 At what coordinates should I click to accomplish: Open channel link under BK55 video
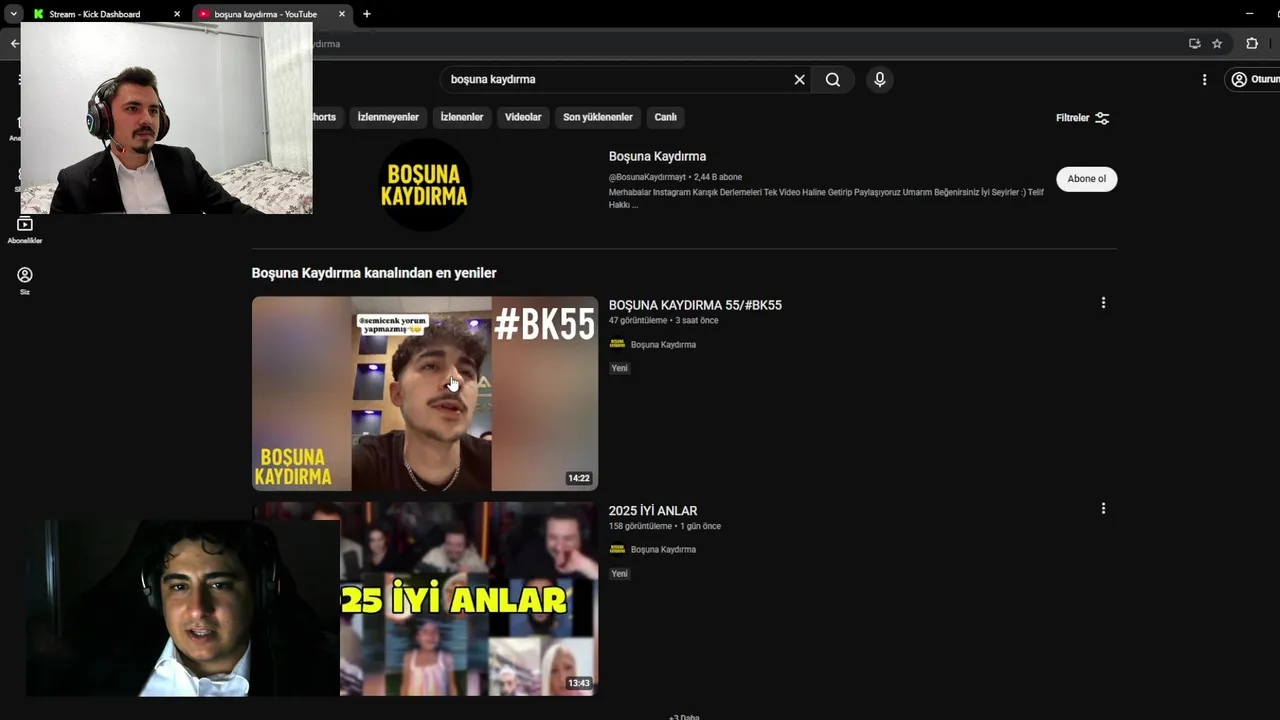[663, 345]
